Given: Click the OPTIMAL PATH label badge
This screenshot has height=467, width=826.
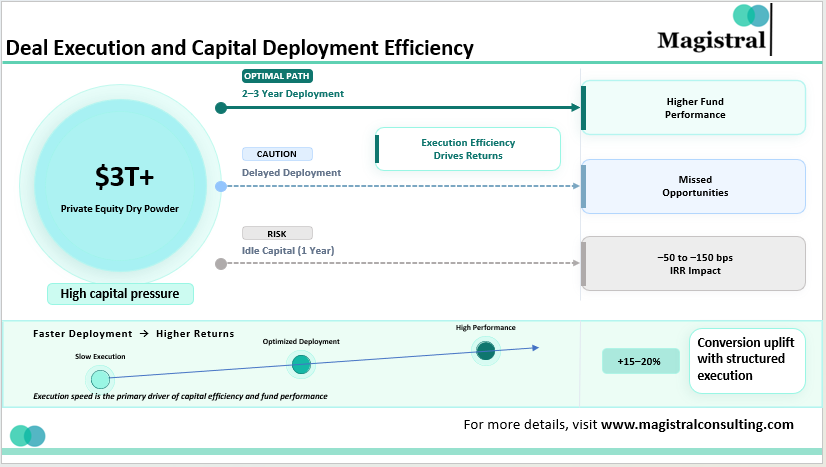Looking at the screenshot, I should (278, 76).
